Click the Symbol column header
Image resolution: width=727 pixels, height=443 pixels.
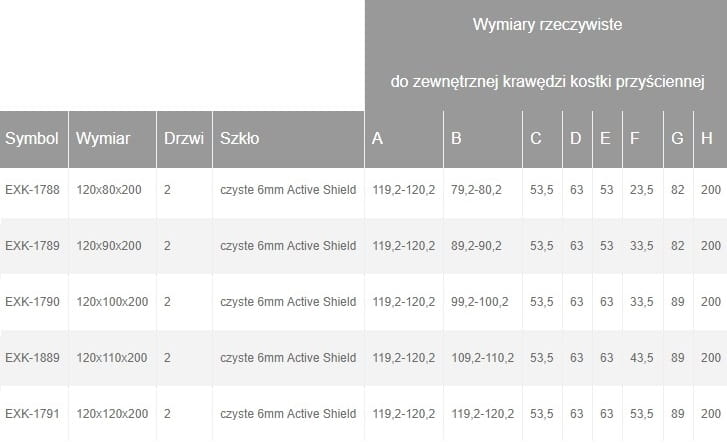pyautogui.click(x=32, y=139)
